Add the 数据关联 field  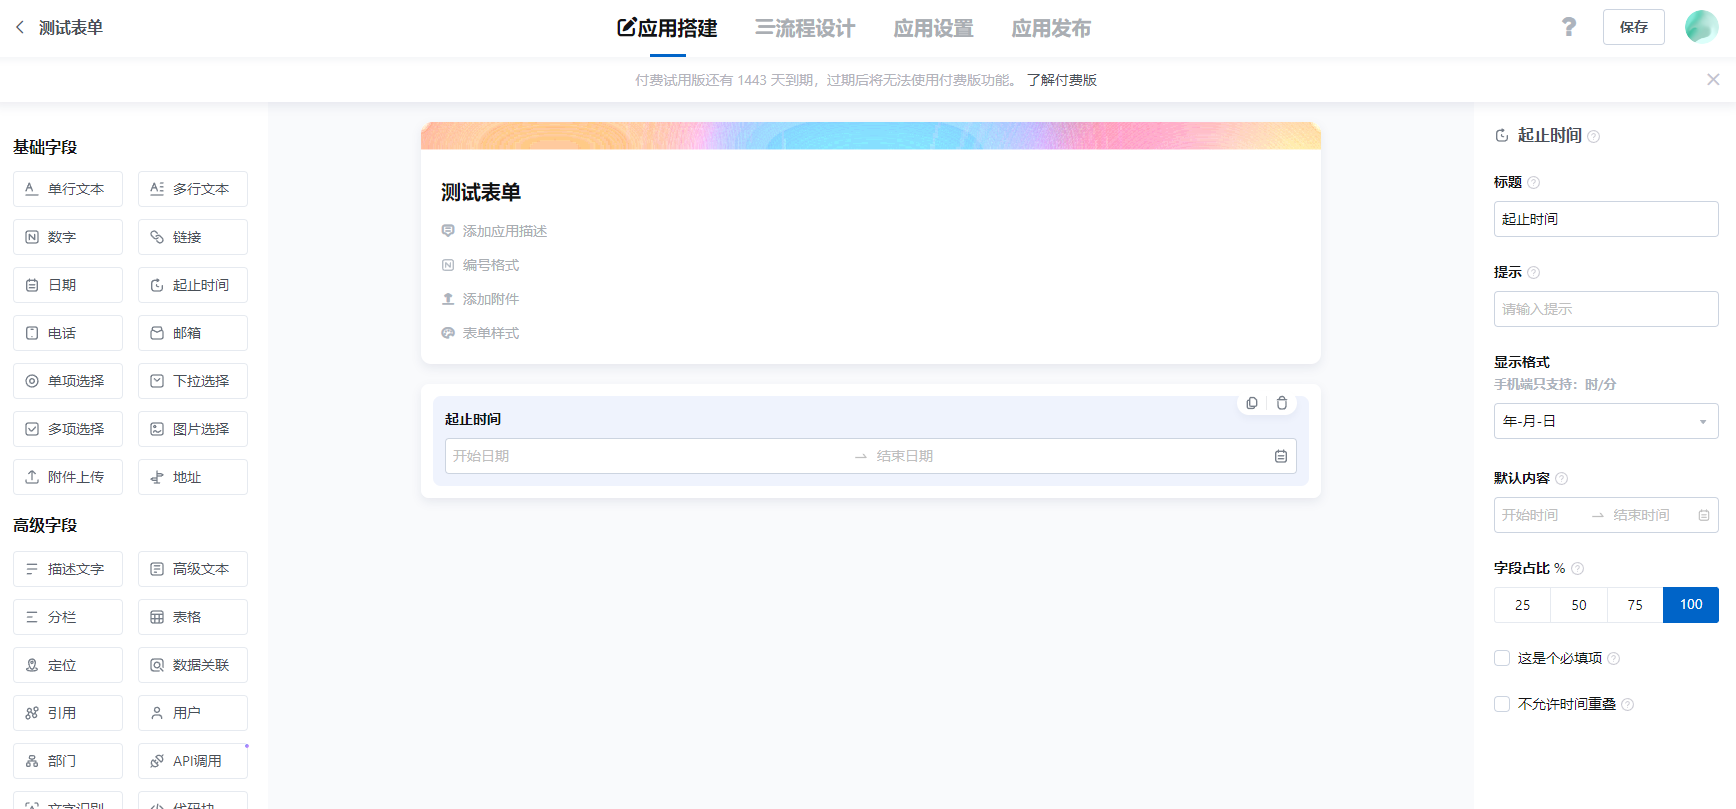pos(193,665)
